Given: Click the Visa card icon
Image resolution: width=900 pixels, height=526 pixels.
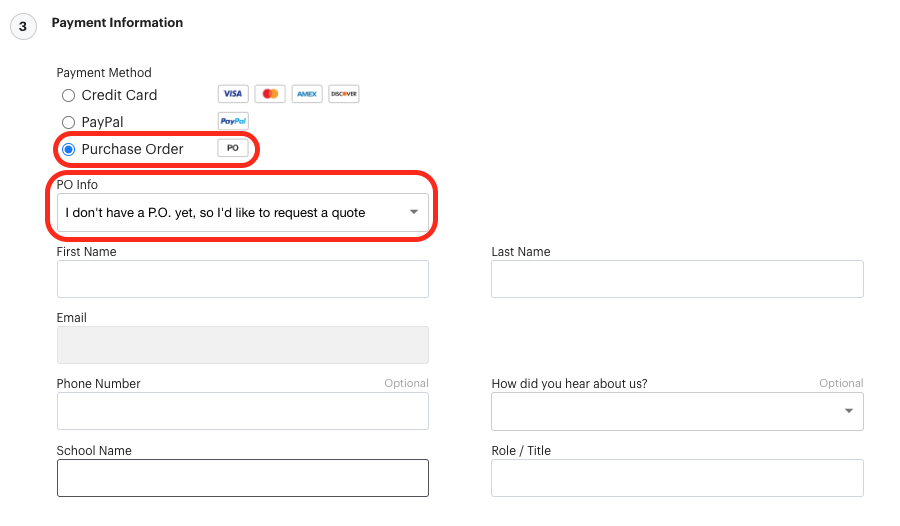Looking at the screenshot, I should 233,94.
